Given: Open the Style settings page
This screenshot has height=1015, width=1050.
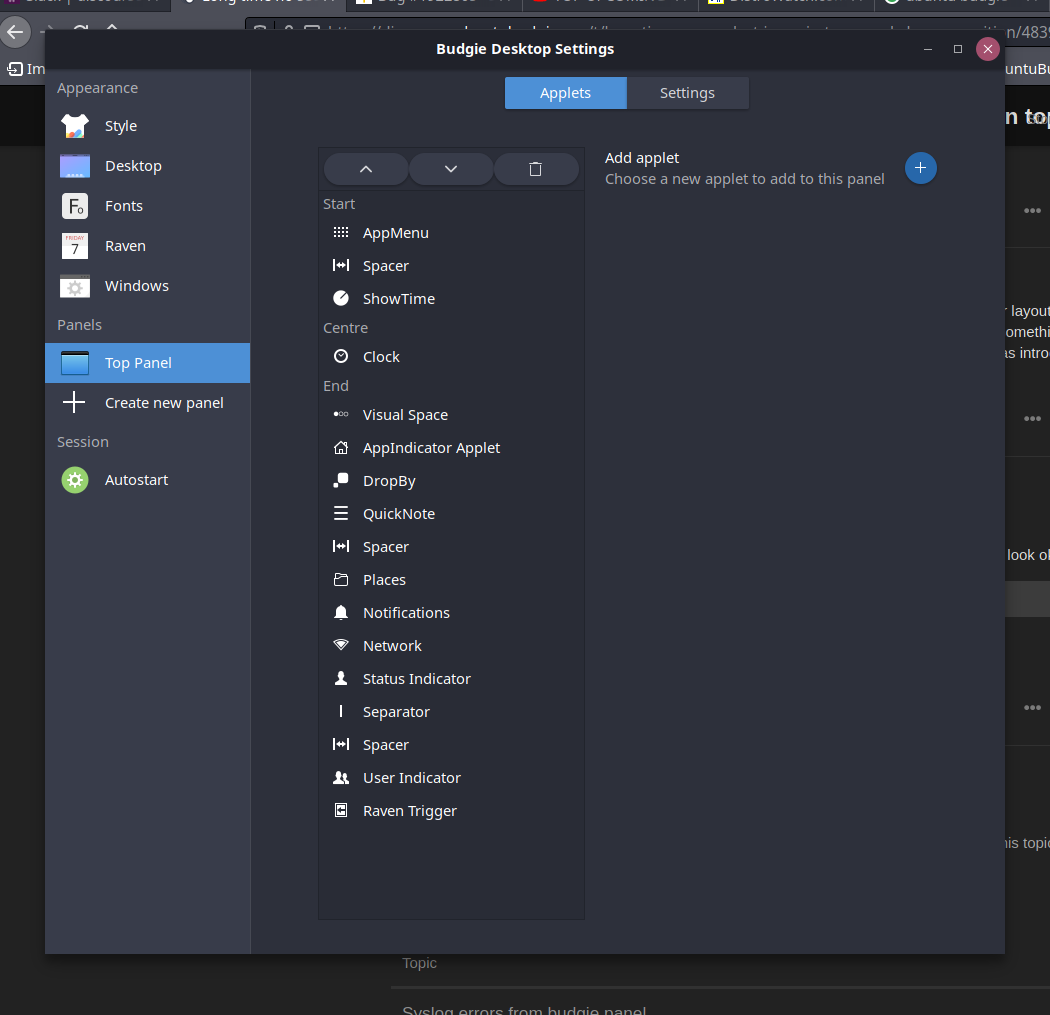Looking at the screenshot, I should (x=147, y=126).
